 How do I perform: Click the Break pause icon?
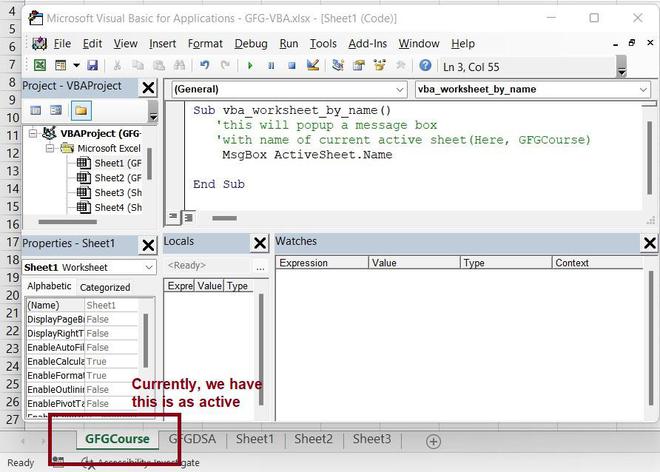point(271,66)
